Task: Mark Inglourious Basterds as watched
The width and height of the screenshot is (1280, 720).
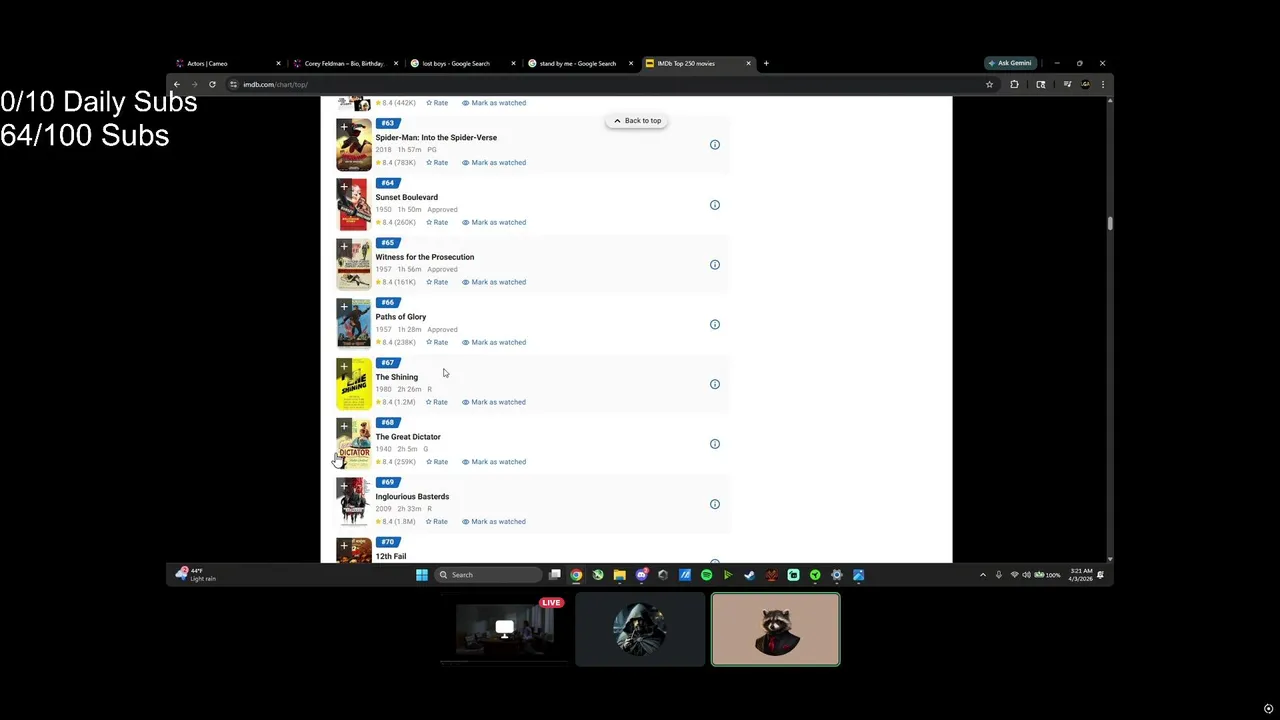Action: click(x=494, y=521)
